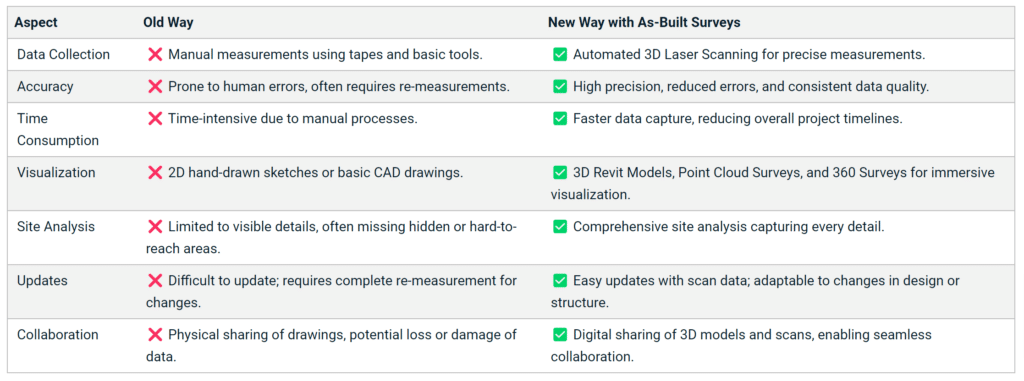Image resolution: width=1024 pixels, height=381 pixels.
Task: Click the red X icon in Accuracy row
Action: [x=155, y=86]
